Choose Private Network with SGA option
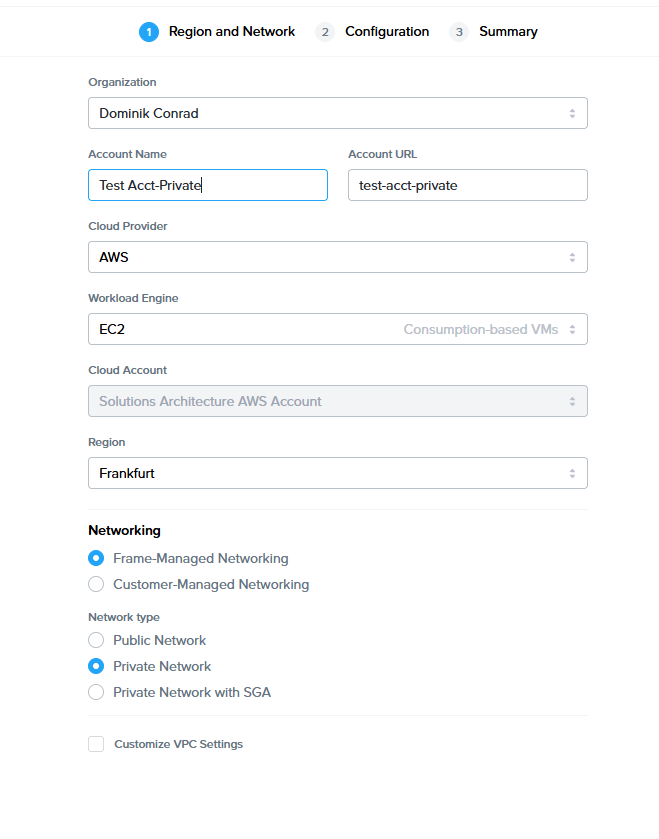 pyautogui.click(x=96, y=693)
